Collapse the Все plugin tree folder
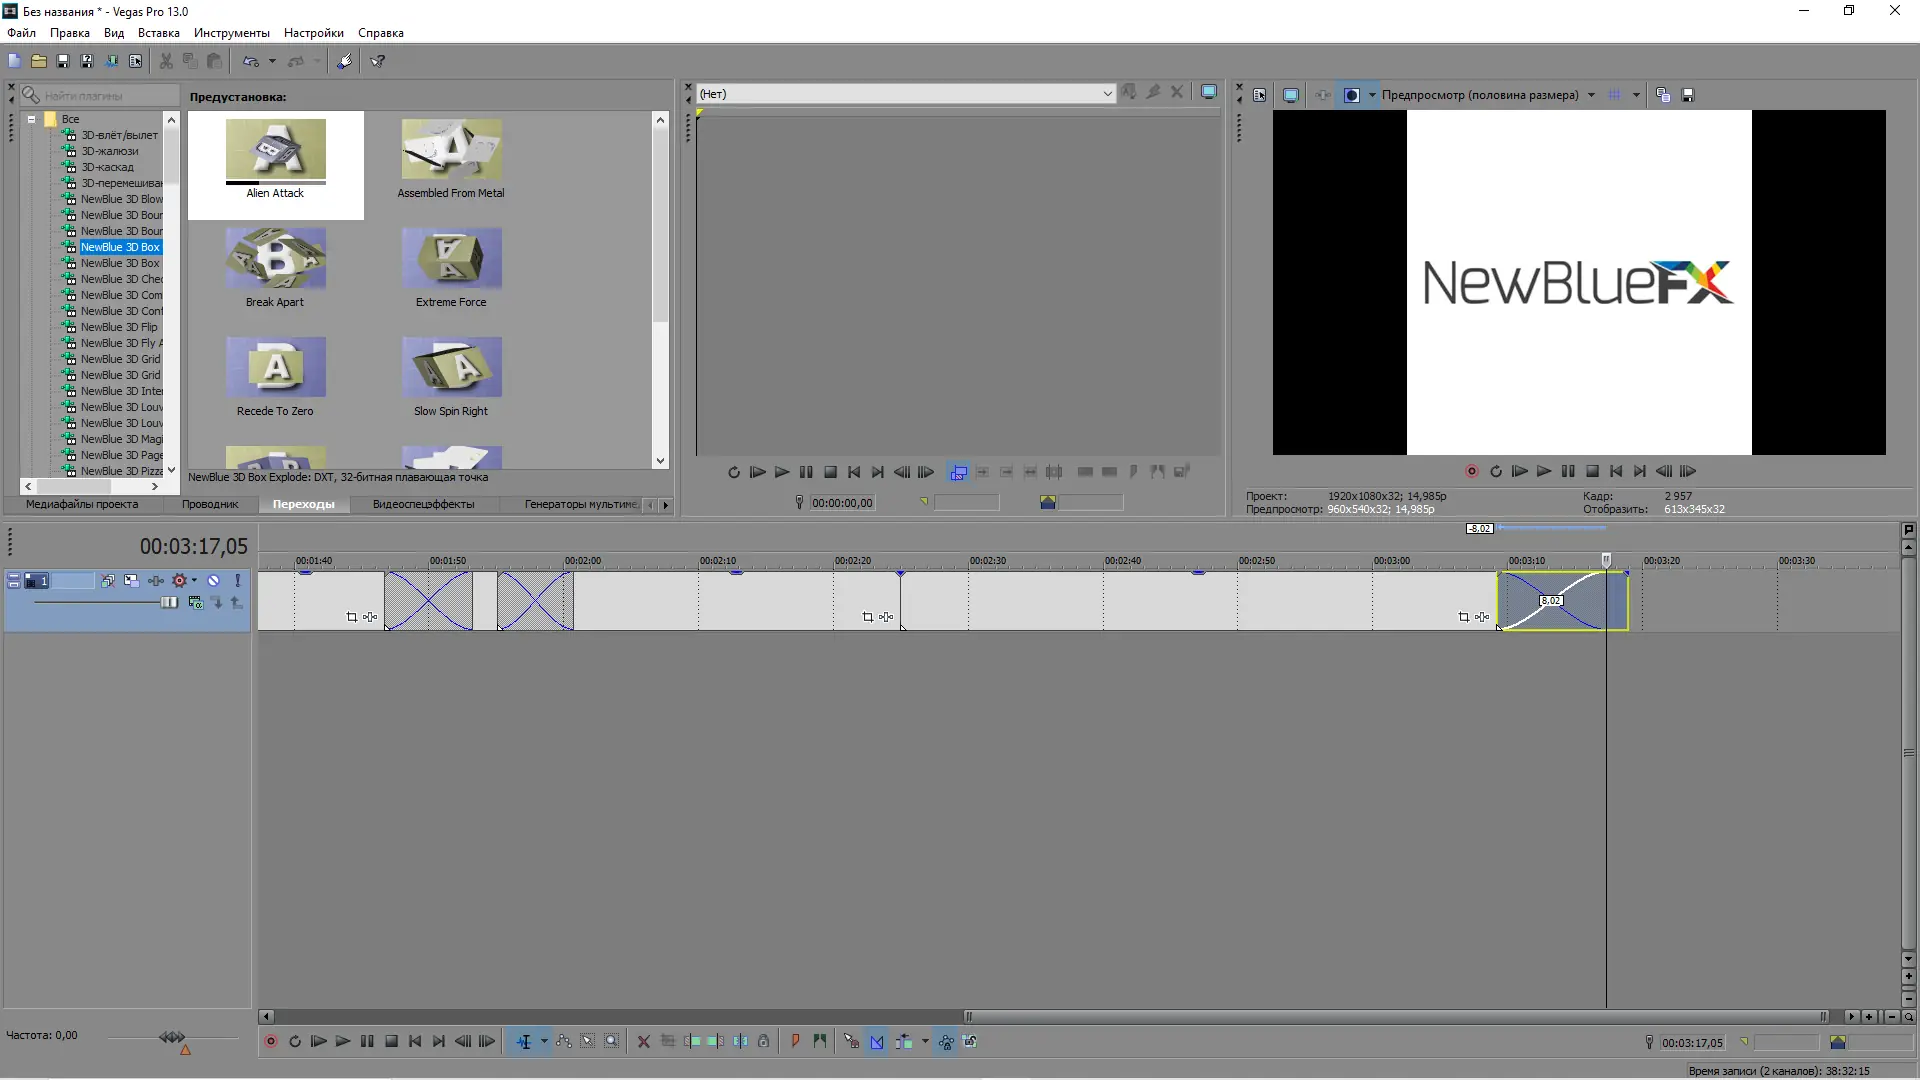This screenshot has height=1080, width=1920. coord(31,119)
